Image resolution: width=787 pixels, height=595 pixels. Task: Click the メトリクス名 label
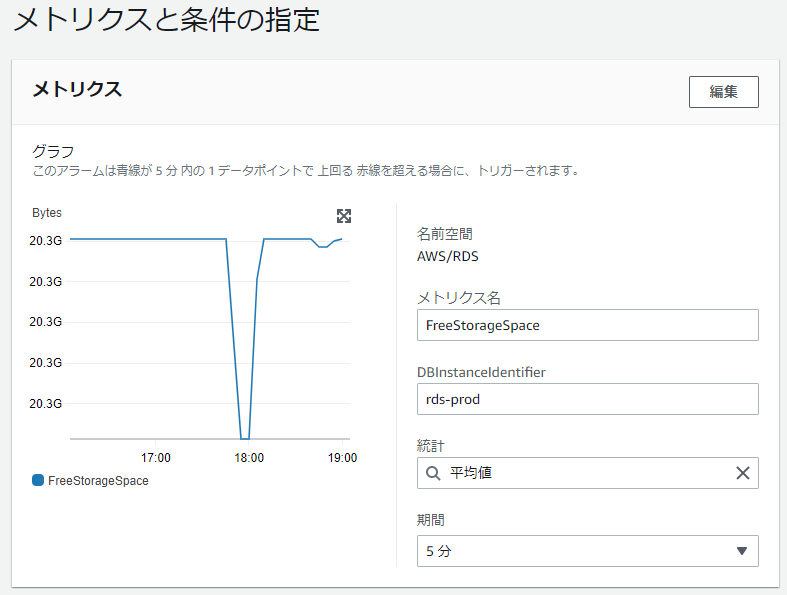[x=459, y=298]
